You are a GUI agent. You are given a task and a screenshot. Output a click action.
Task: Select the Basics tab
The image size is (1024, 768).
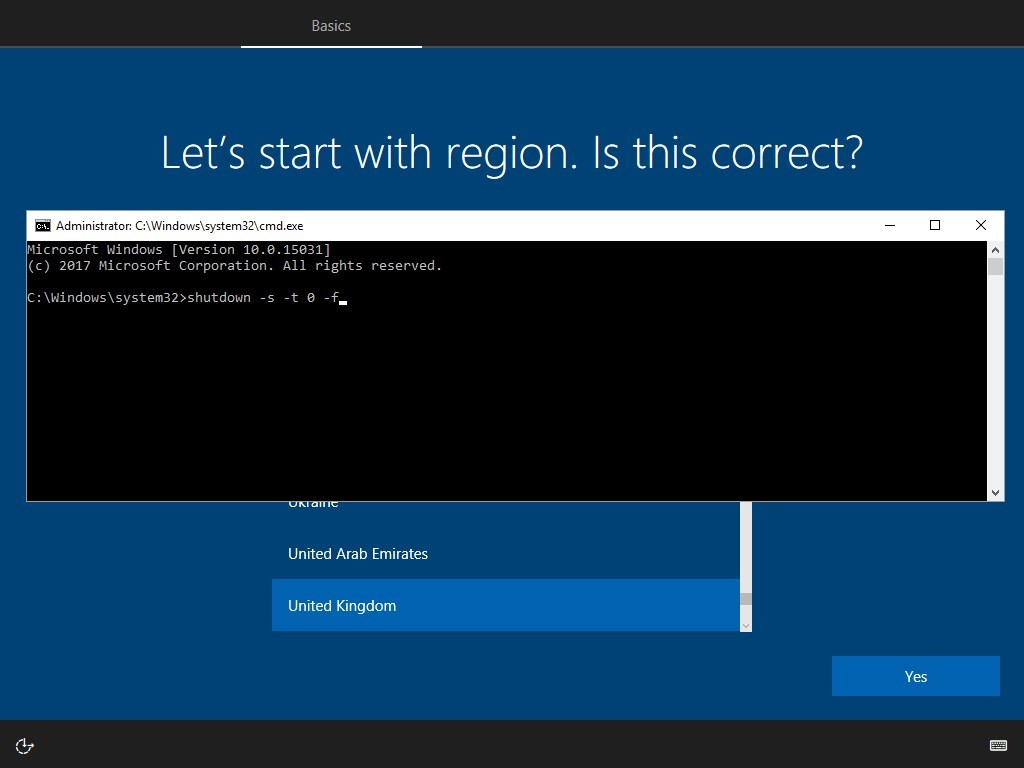coord(331,25)
